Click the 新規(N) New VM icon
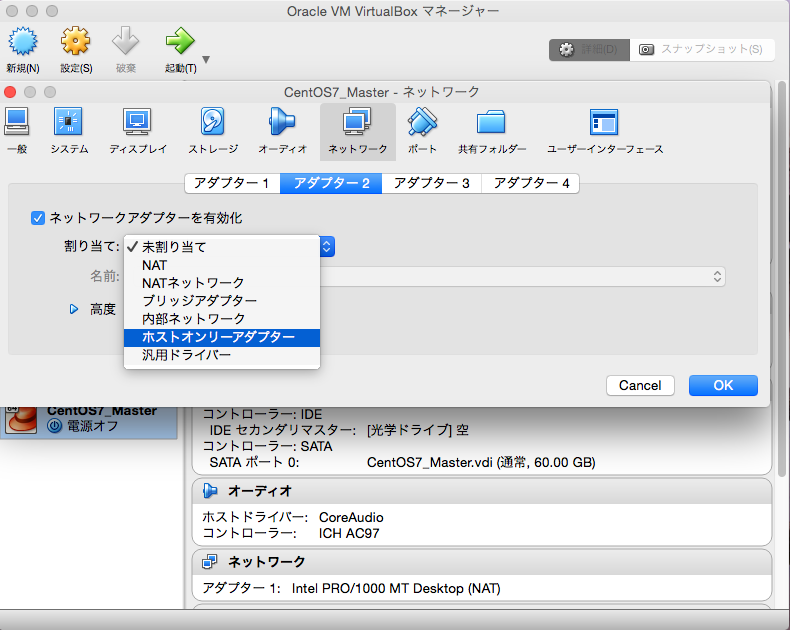Screen dimensions: 790x630 pos(23,41)
